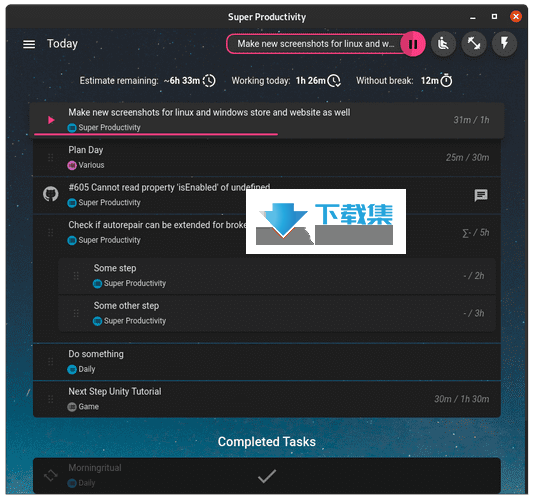Click the pink play indicator on first task
The width and height of the screenshot is (534, 500).
(x=51, y=120)
